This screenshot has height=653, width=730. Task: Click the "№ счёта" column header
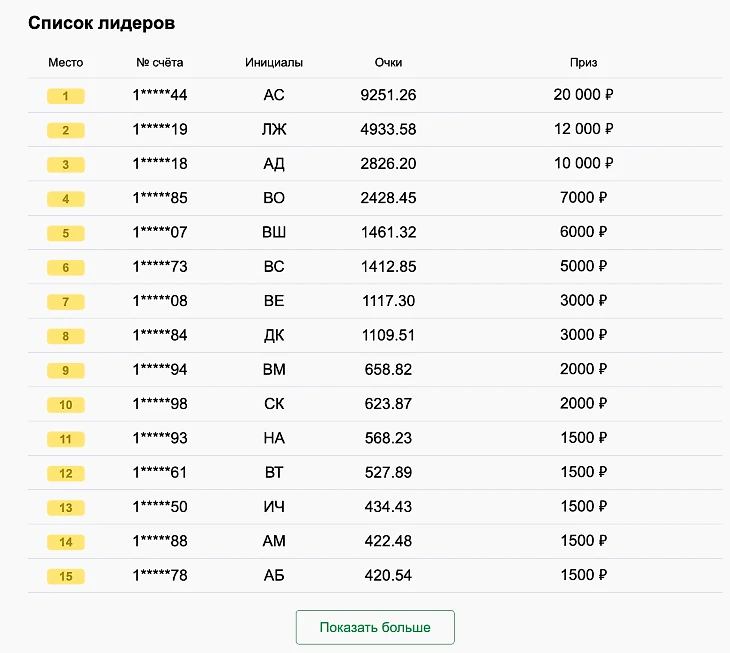[x=160, y=63]
